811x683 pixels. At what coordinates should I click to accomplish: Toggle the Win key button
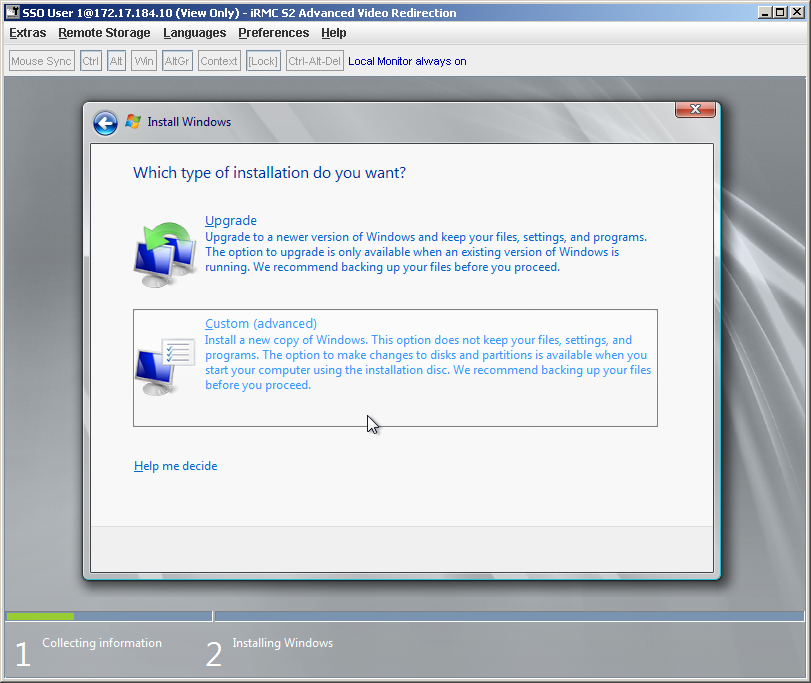click(144, 61)
